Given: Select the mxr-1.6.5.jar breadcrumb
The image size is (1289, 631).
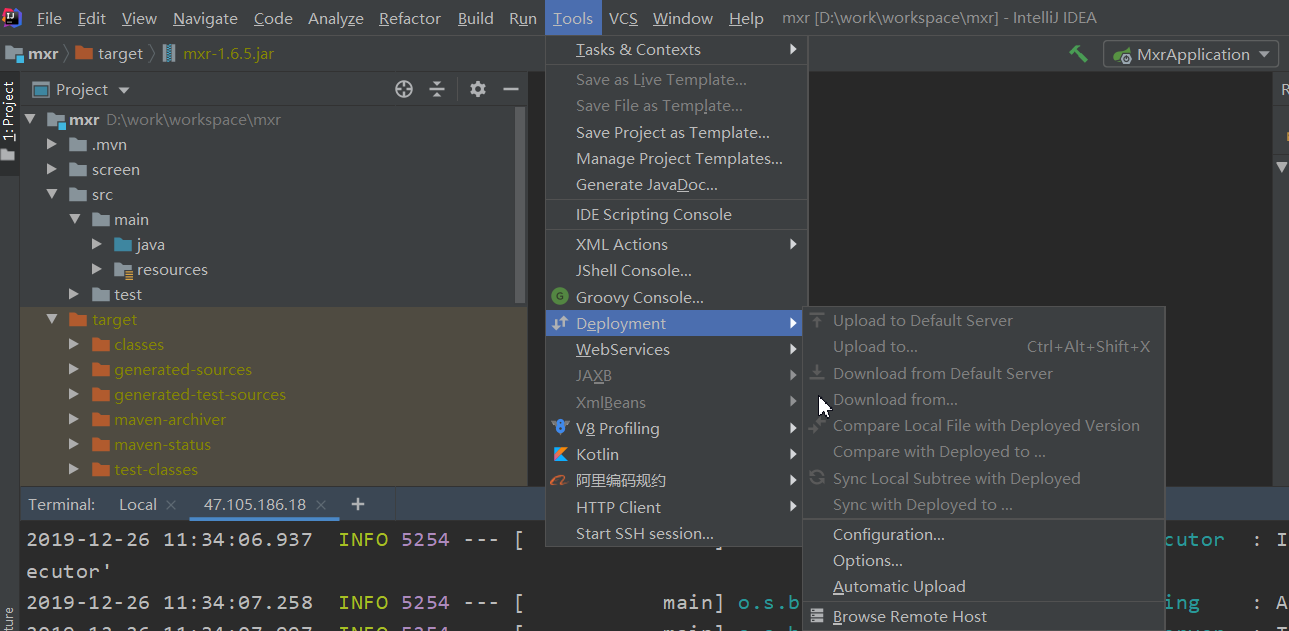Looking at the screenshot, I should [218, 53].
